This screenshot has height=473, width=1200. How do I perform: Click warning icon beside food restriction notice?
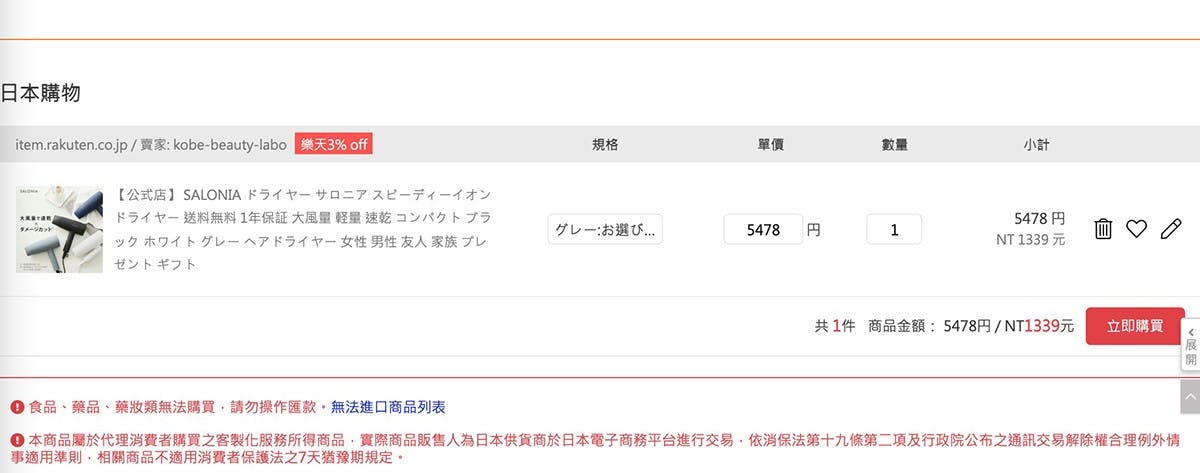pyautogui.click(x=17, y=407)
